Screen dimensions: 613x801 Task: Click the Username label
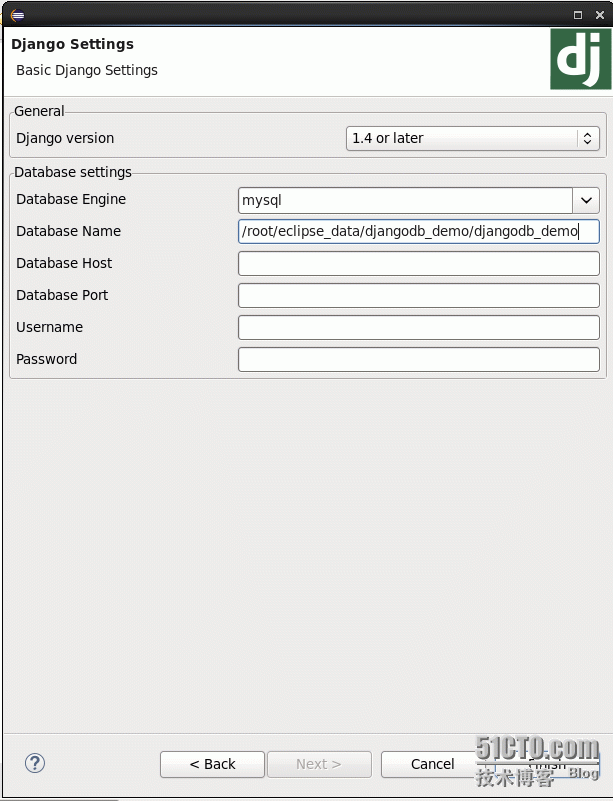(50, 327)
